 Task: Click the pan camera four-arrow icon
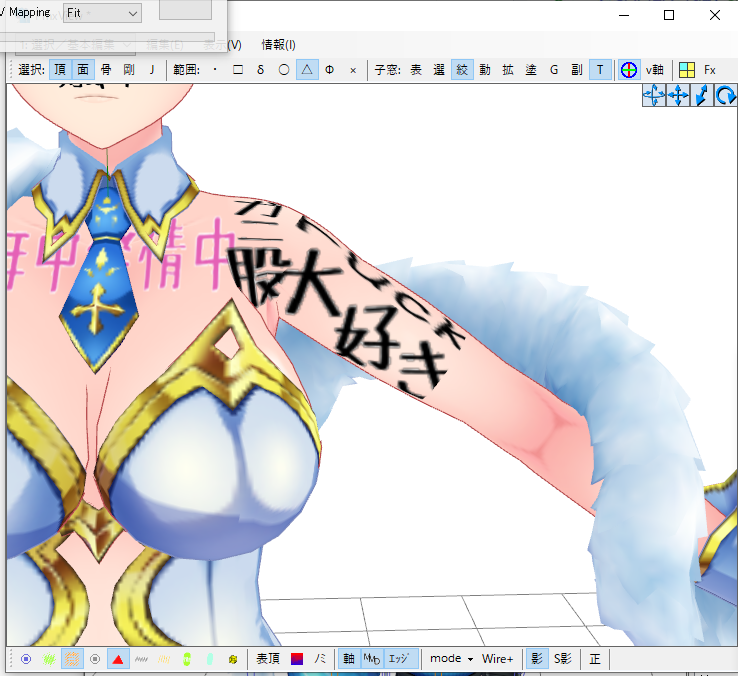654,96
